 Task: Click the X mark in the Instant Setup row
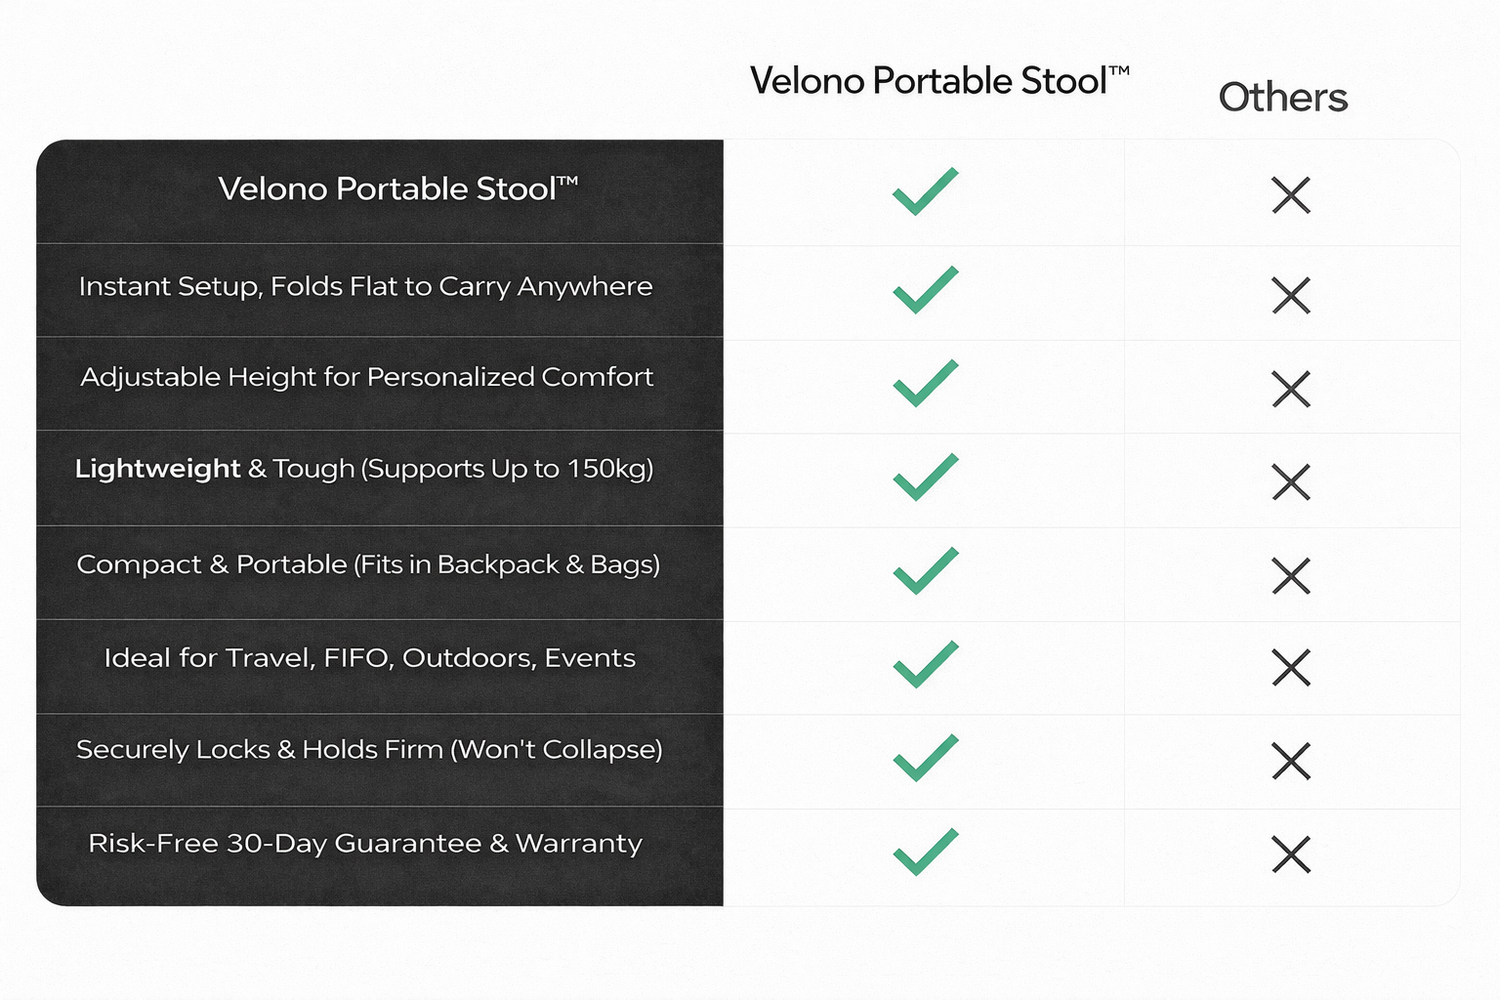[1291, 296]
